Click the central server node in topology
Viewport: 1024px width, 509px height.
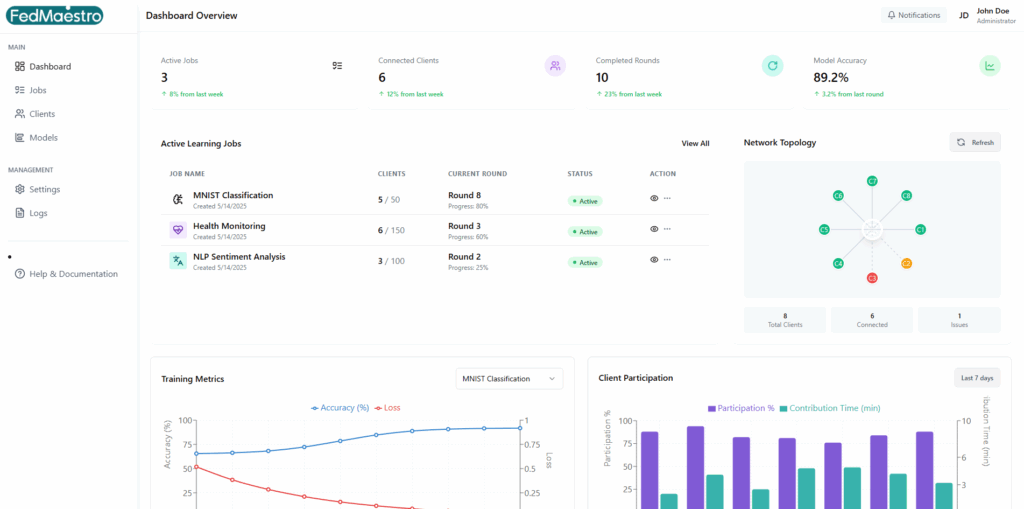[x=872, y=229]
